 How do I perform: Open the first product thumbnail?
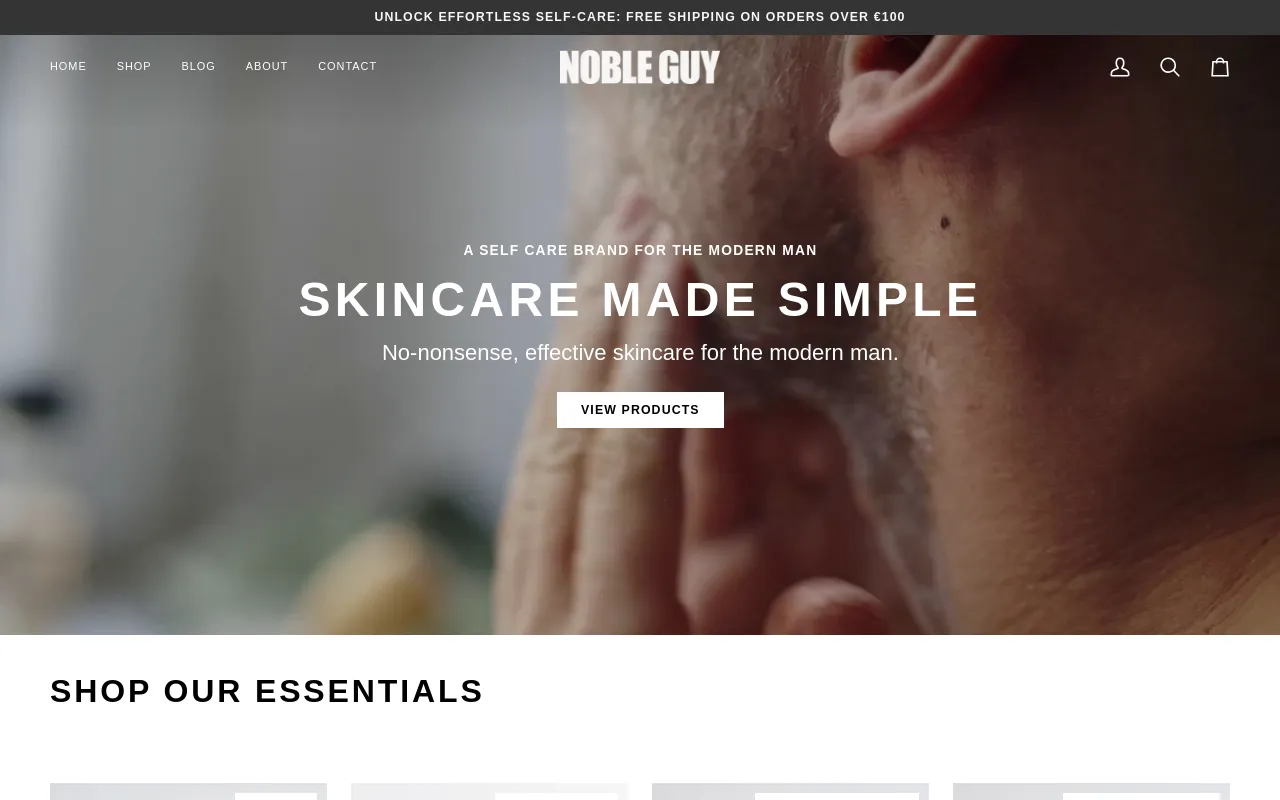(x=188, y=791)
